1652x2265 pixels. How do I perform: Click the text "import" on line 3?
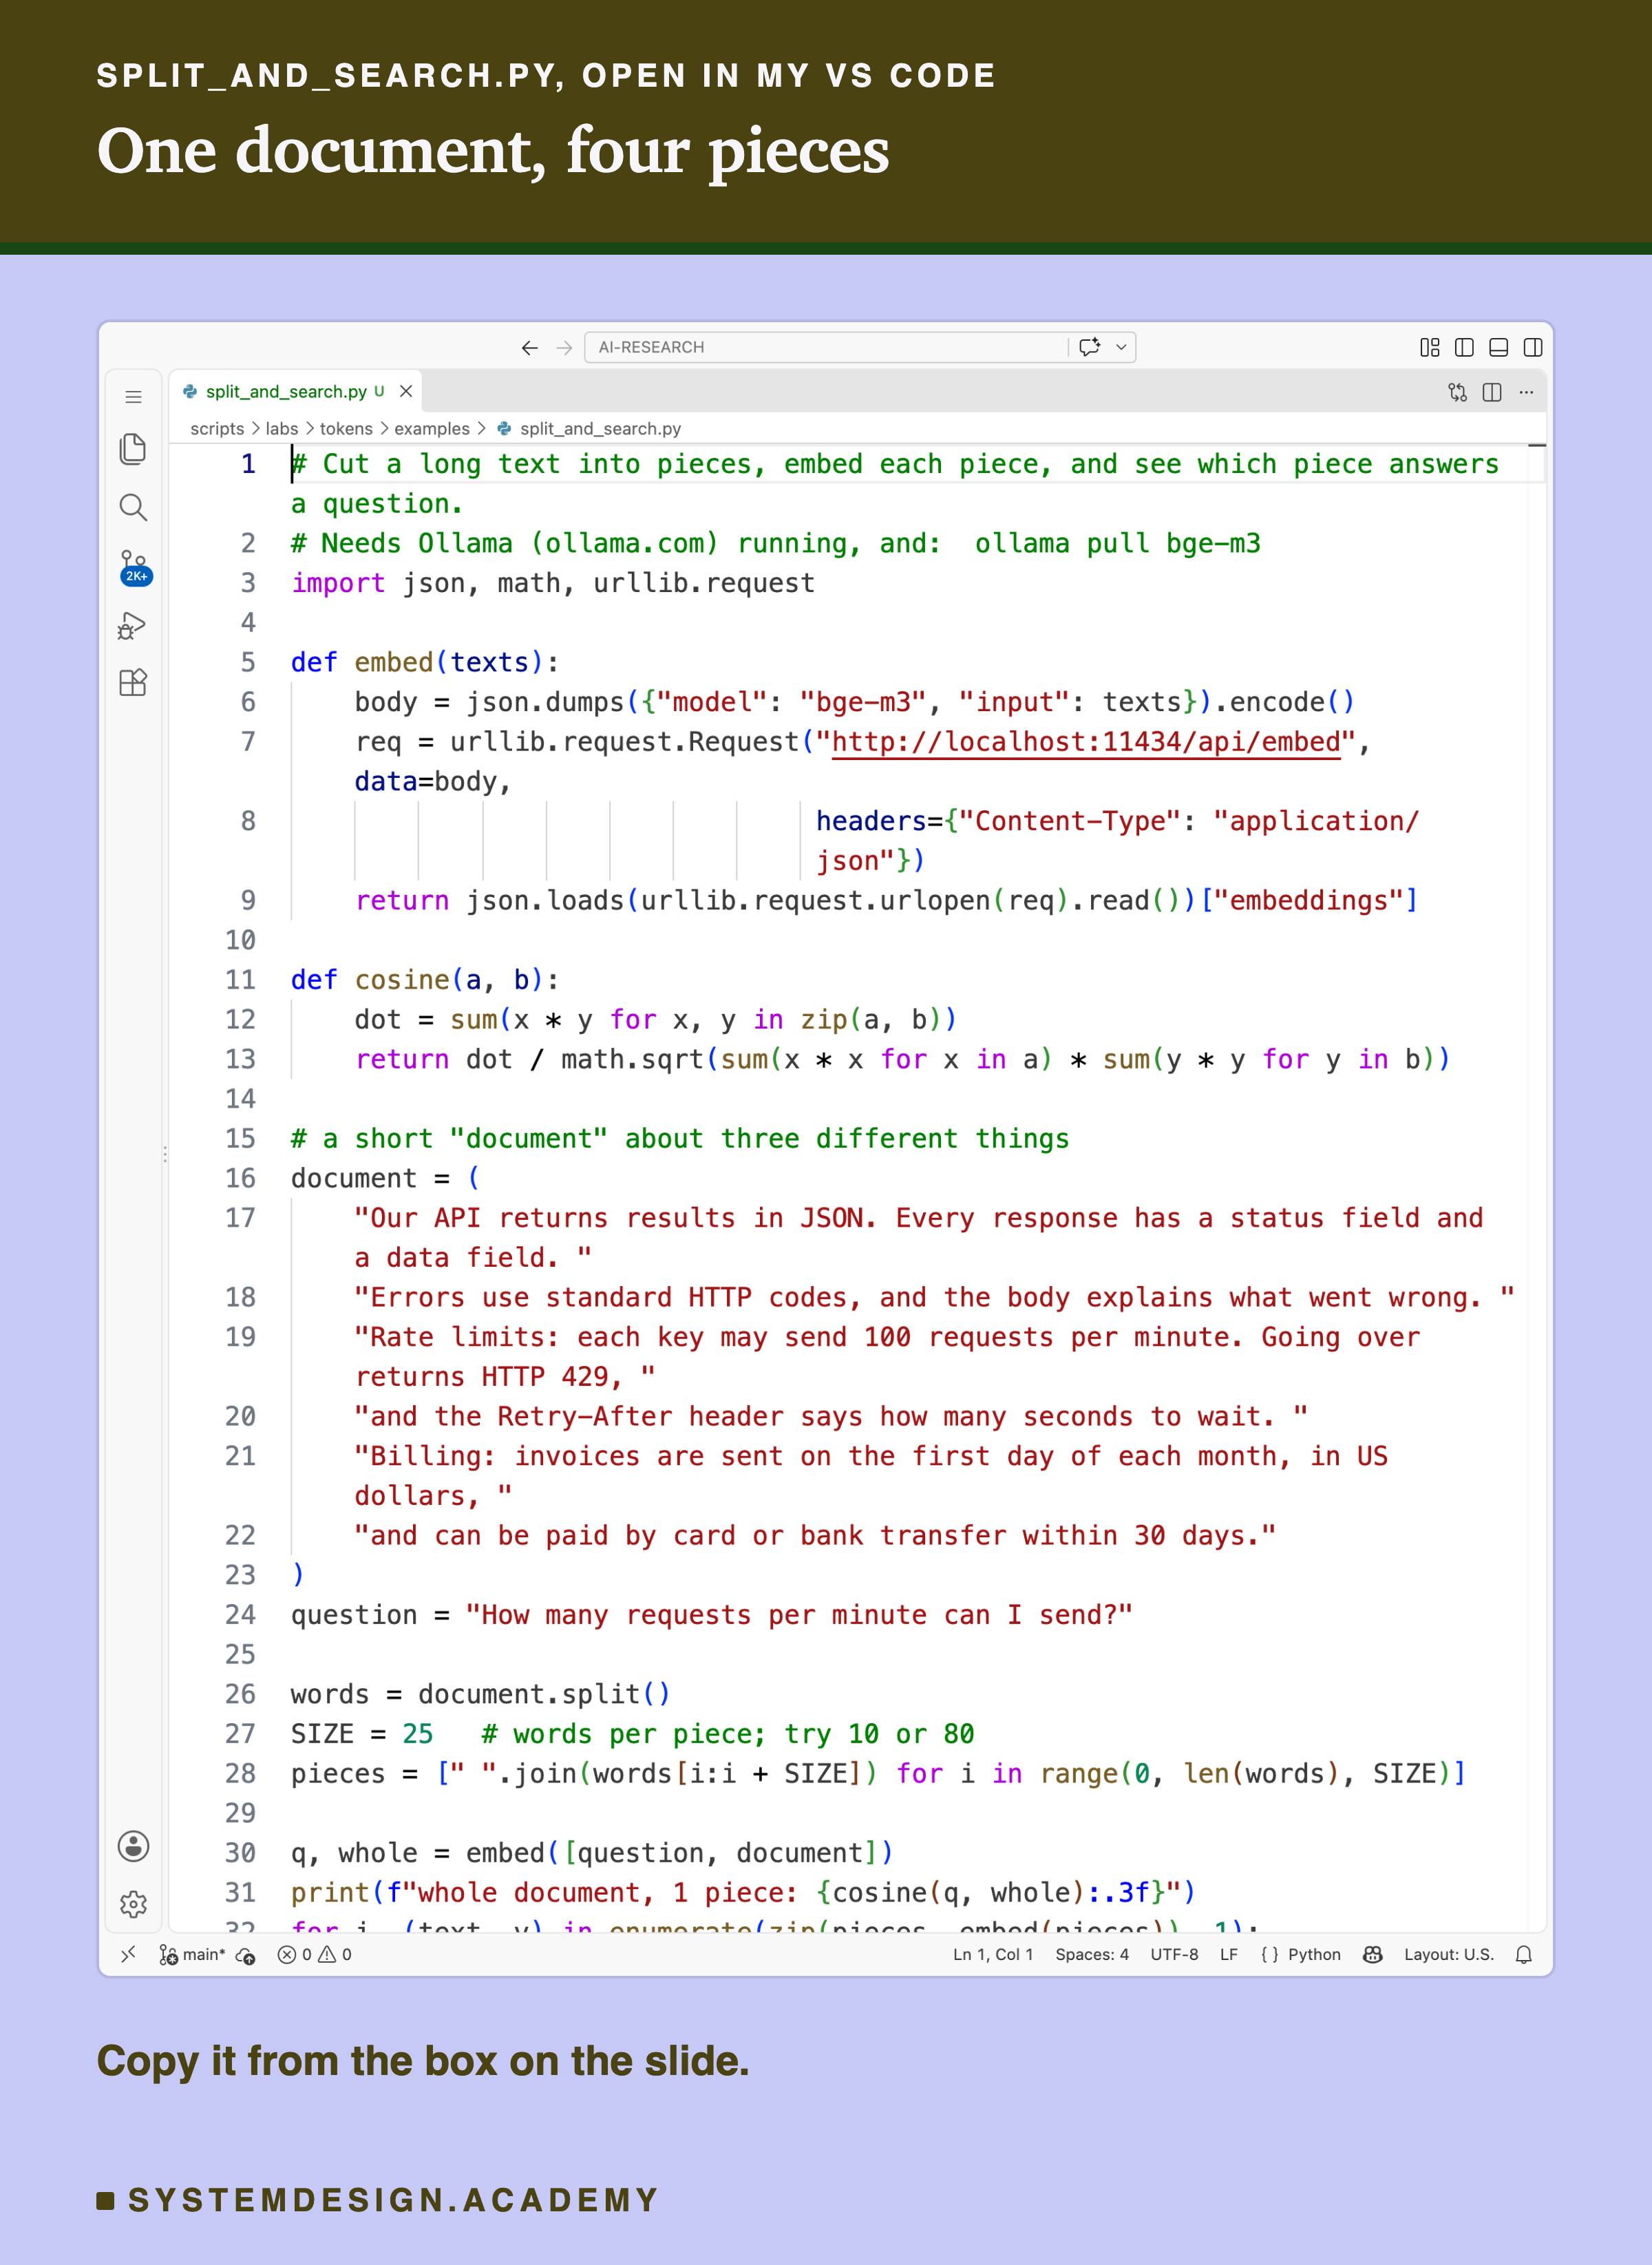point(338,583)
